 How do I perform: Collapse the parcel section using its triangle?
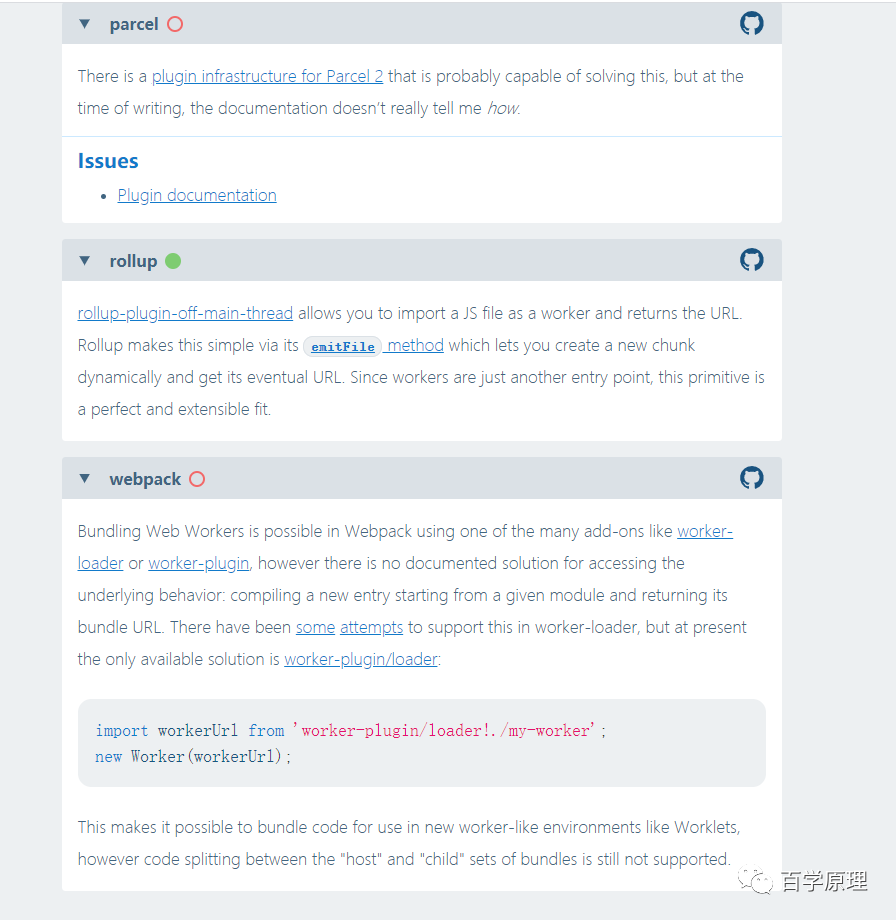point(84,24)
